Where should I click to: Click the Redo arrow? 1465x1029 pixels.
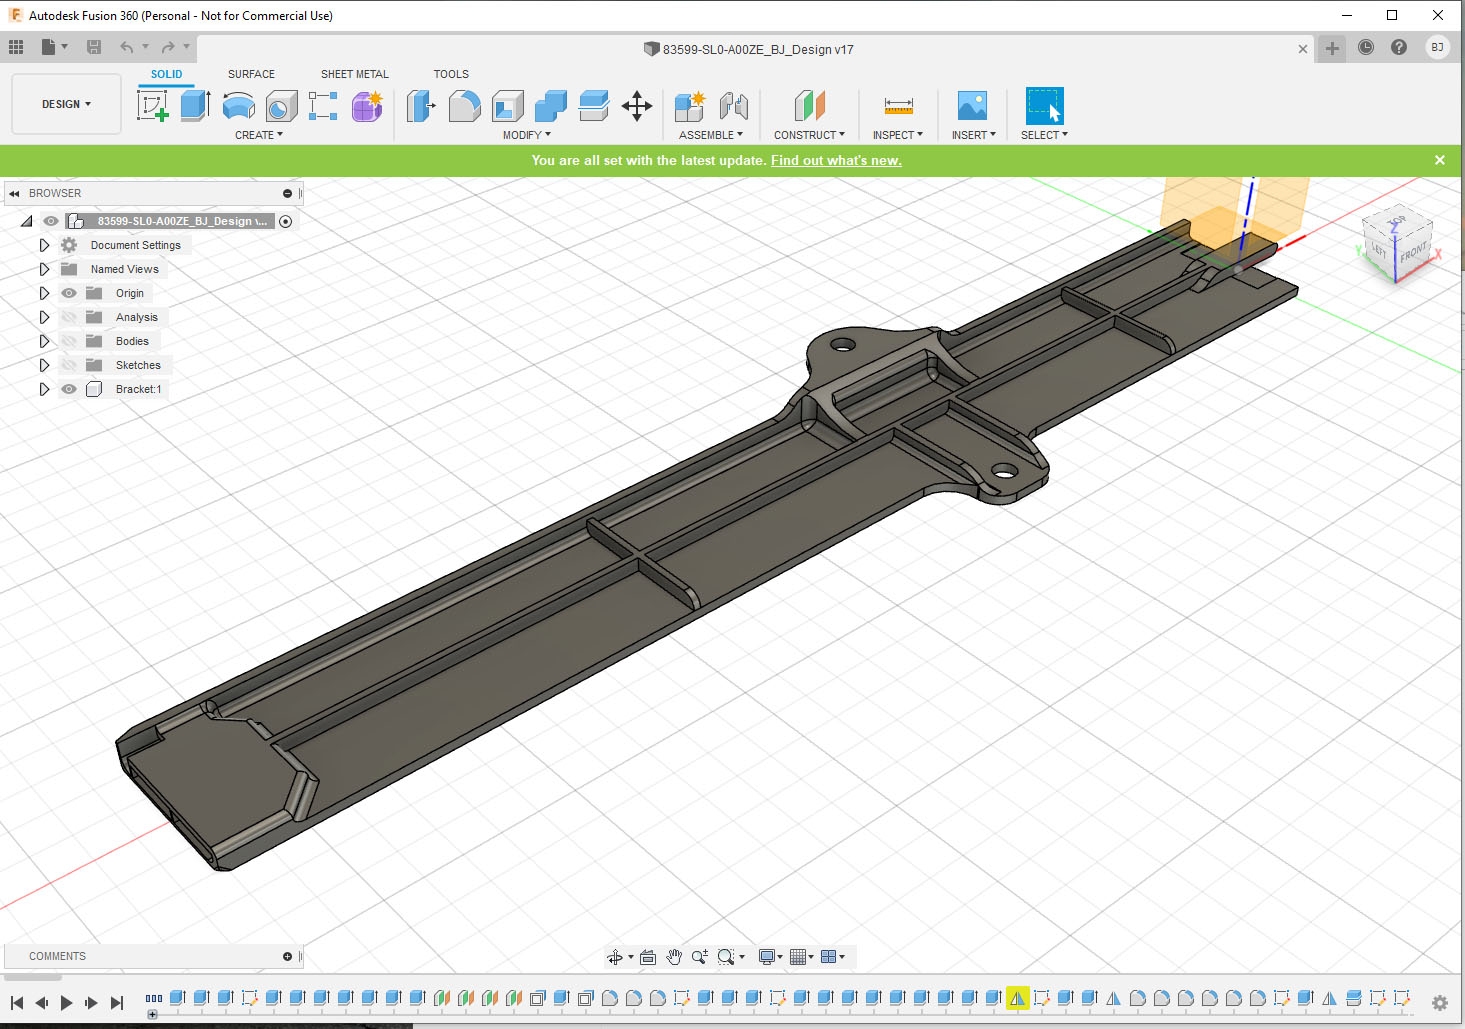pos(168,47)
